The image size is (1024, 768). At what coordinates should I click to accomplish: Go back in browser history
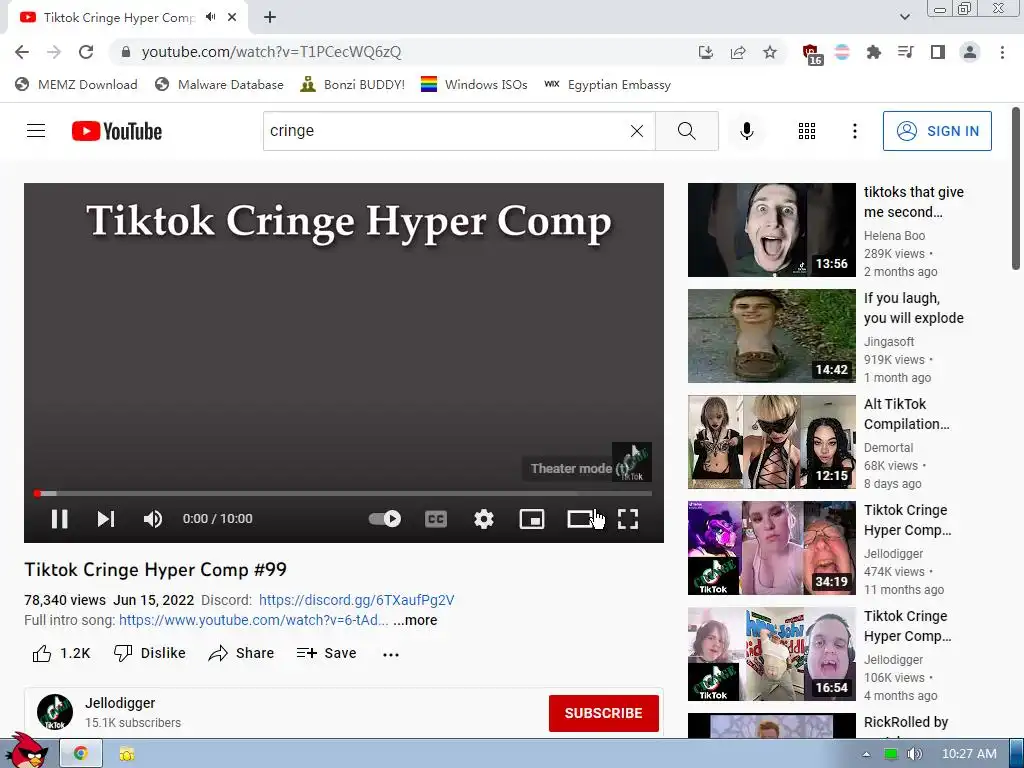coord(22,52)
